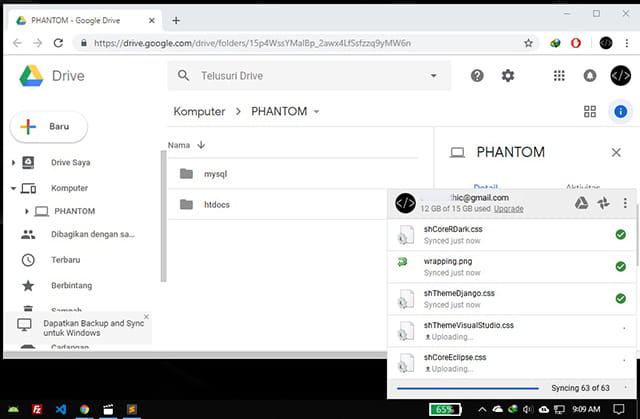This screenshot has width=640, height=419.
Task: Bookmark this page with the star icon
Action: [528, 43]
